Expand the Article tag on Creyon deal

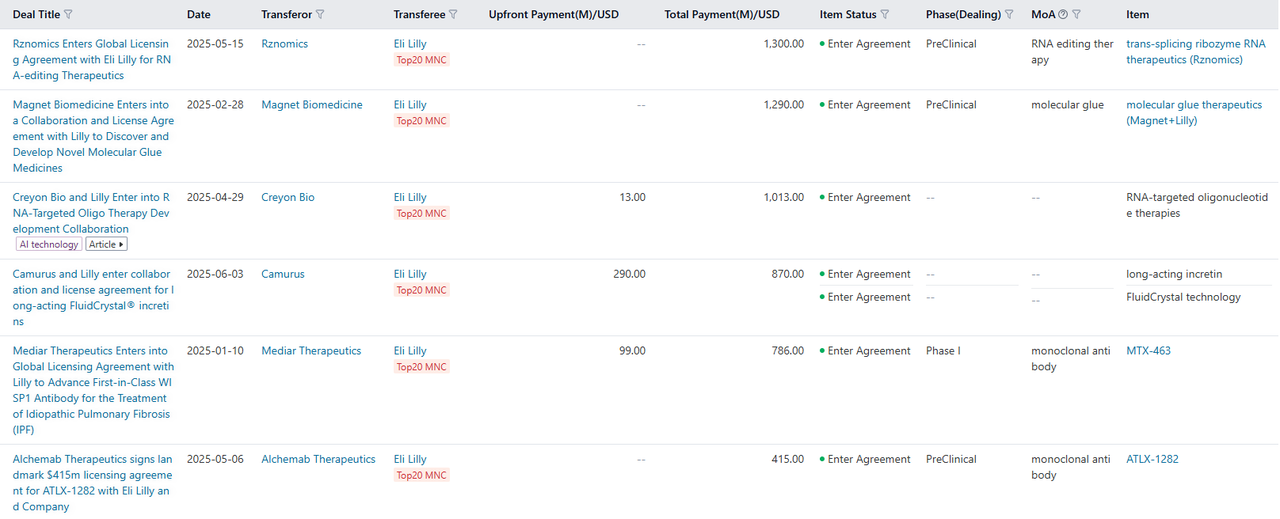pyautogui.click(x=106, y=244)
